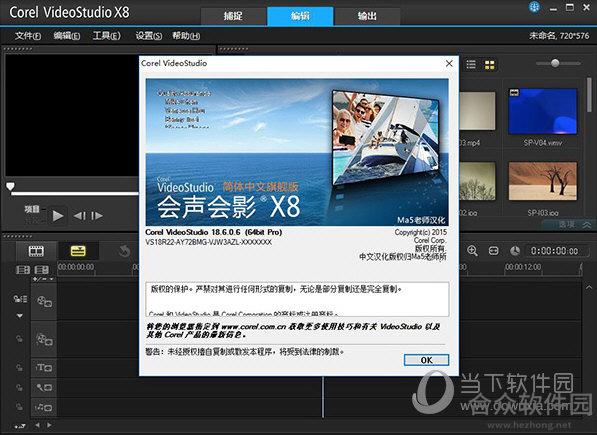
Task: Switch to the 输出 (Share) step tab
Action: coord(367,16)
